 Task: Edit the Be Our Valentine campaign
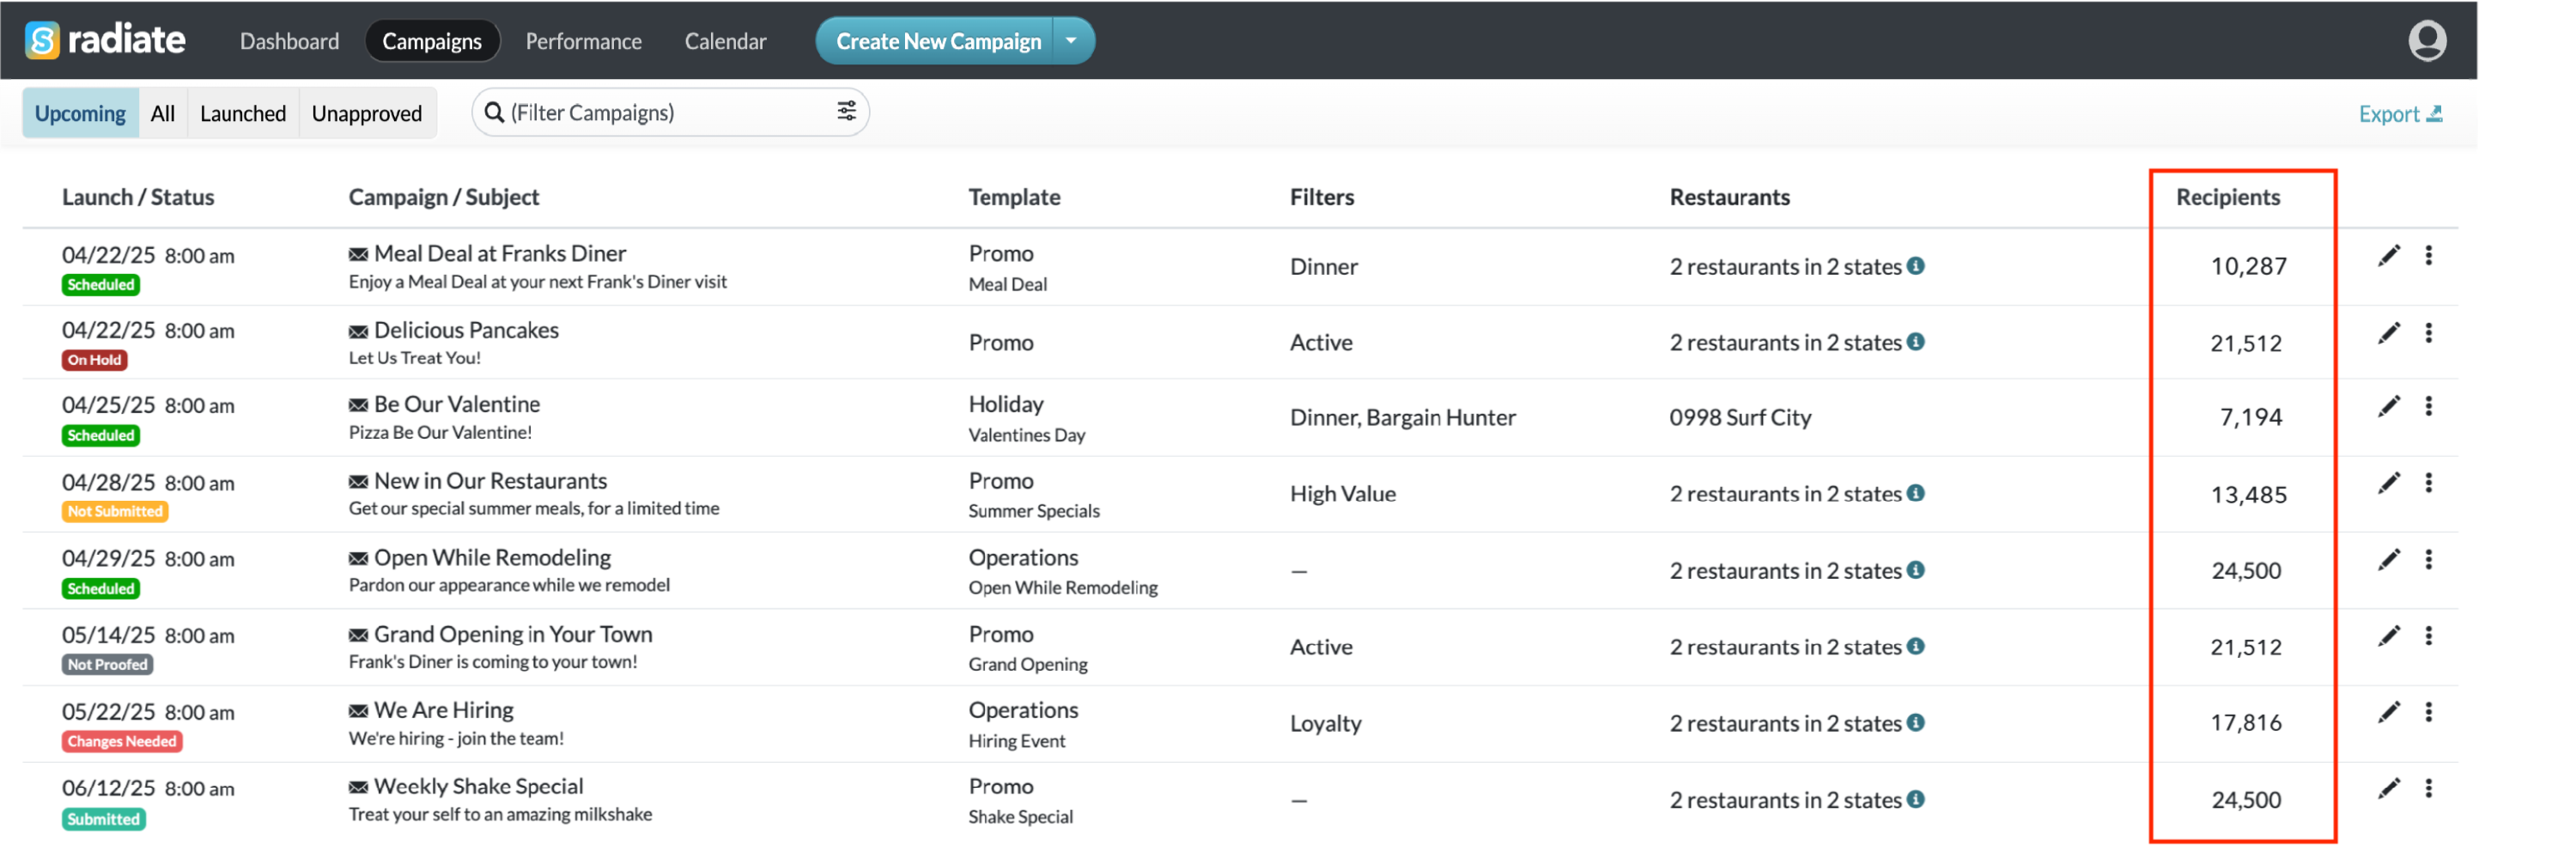[x=2389, y=406]
